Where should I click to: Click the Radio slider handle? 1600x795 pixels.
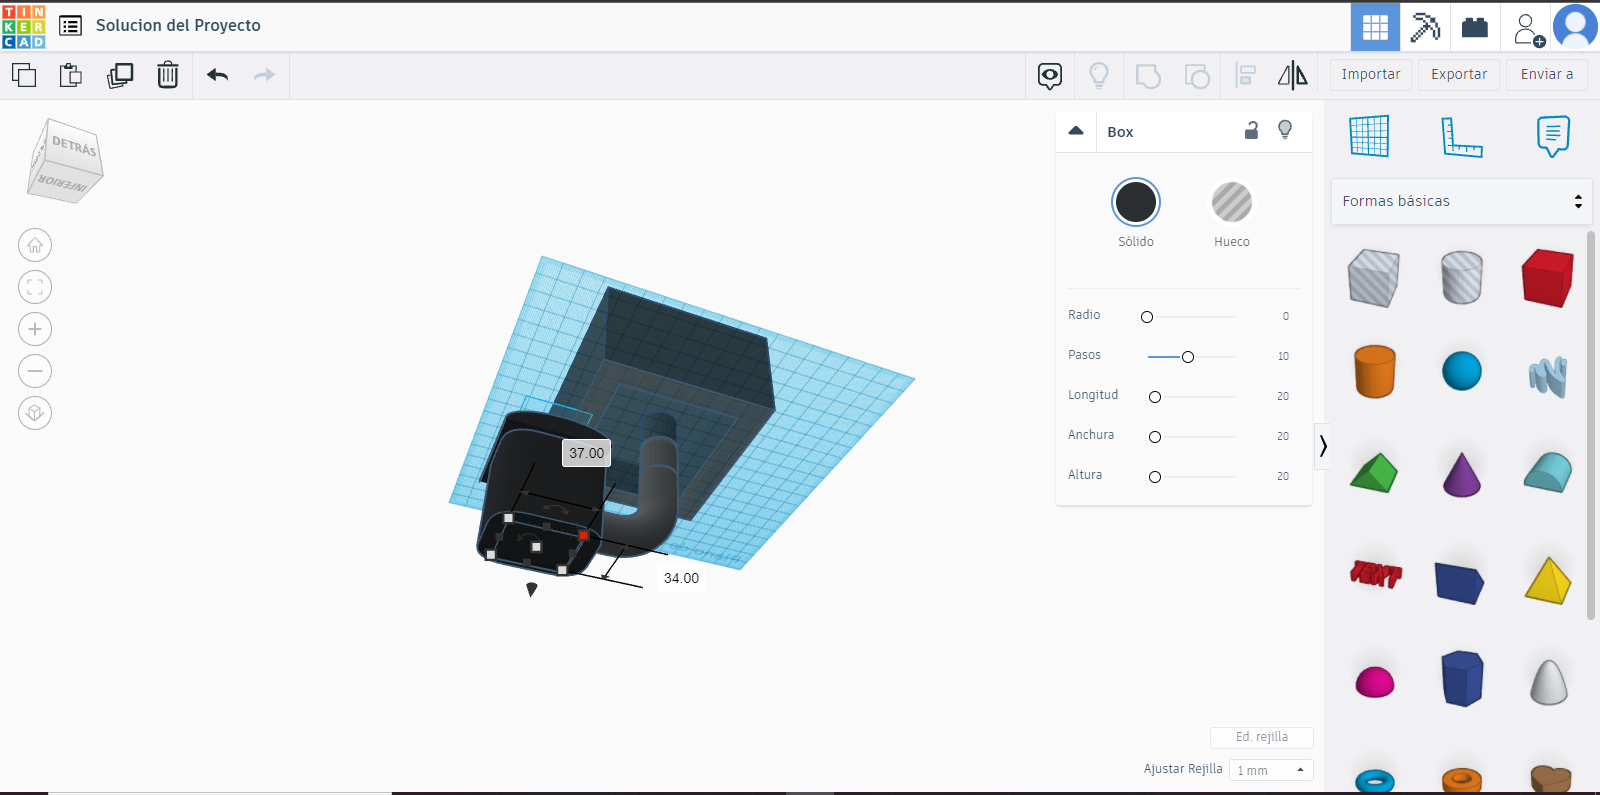tap(1147, 317)
